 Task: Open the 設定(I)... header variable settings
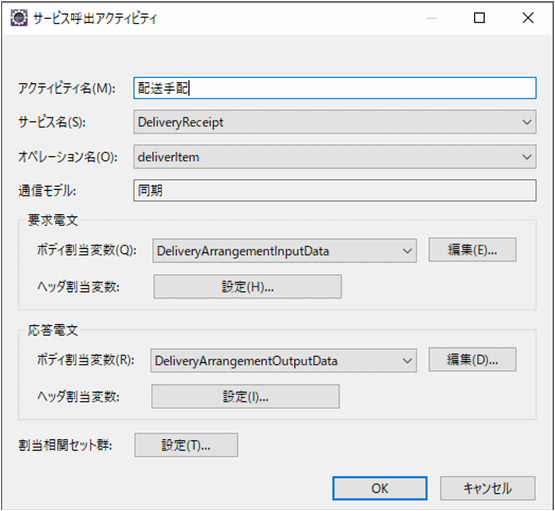click(245, 397)
